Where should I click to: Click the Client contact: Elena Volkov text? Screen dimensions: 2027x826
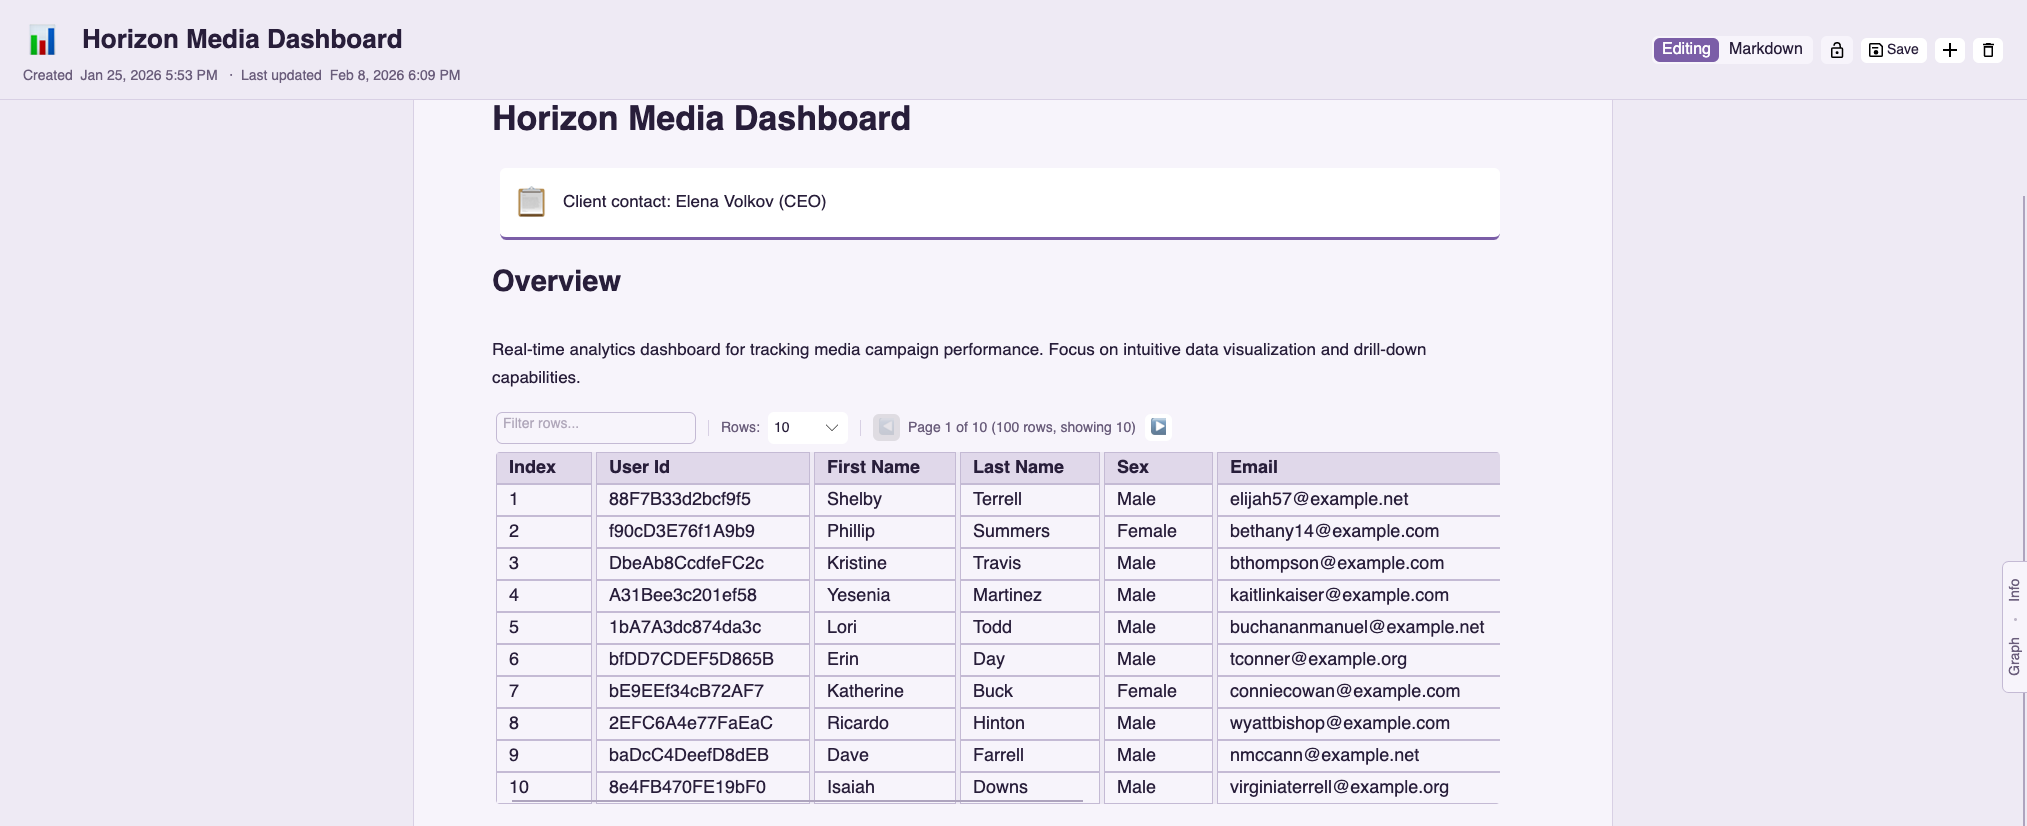point(694,201)
